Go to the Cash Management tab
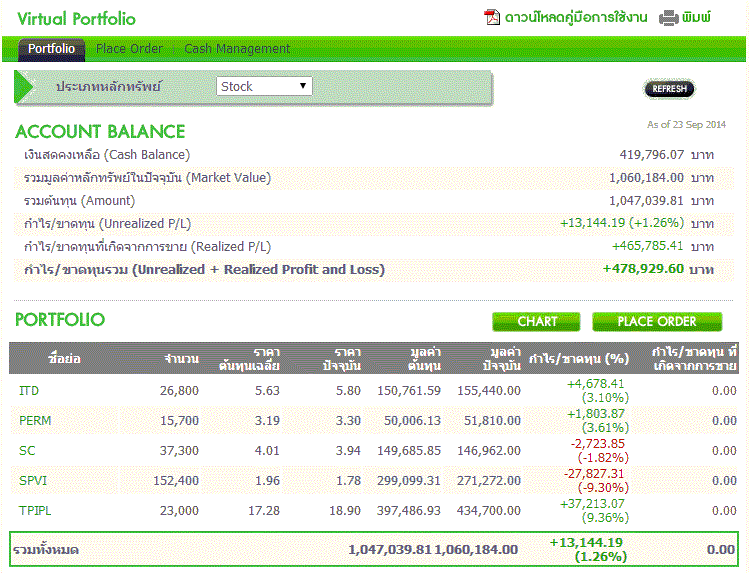This screenshot has width=753, height=573. (237, 48)
